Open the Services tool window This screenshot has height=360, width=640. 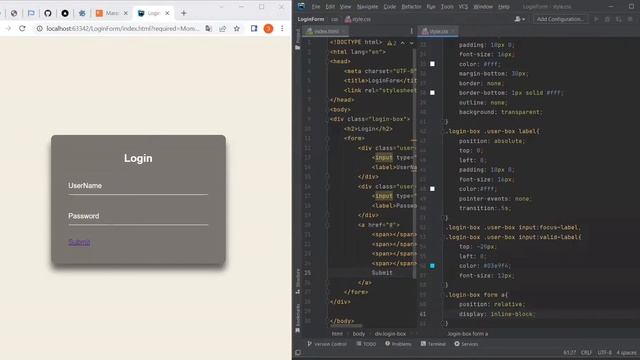click(x=466, y=344)
